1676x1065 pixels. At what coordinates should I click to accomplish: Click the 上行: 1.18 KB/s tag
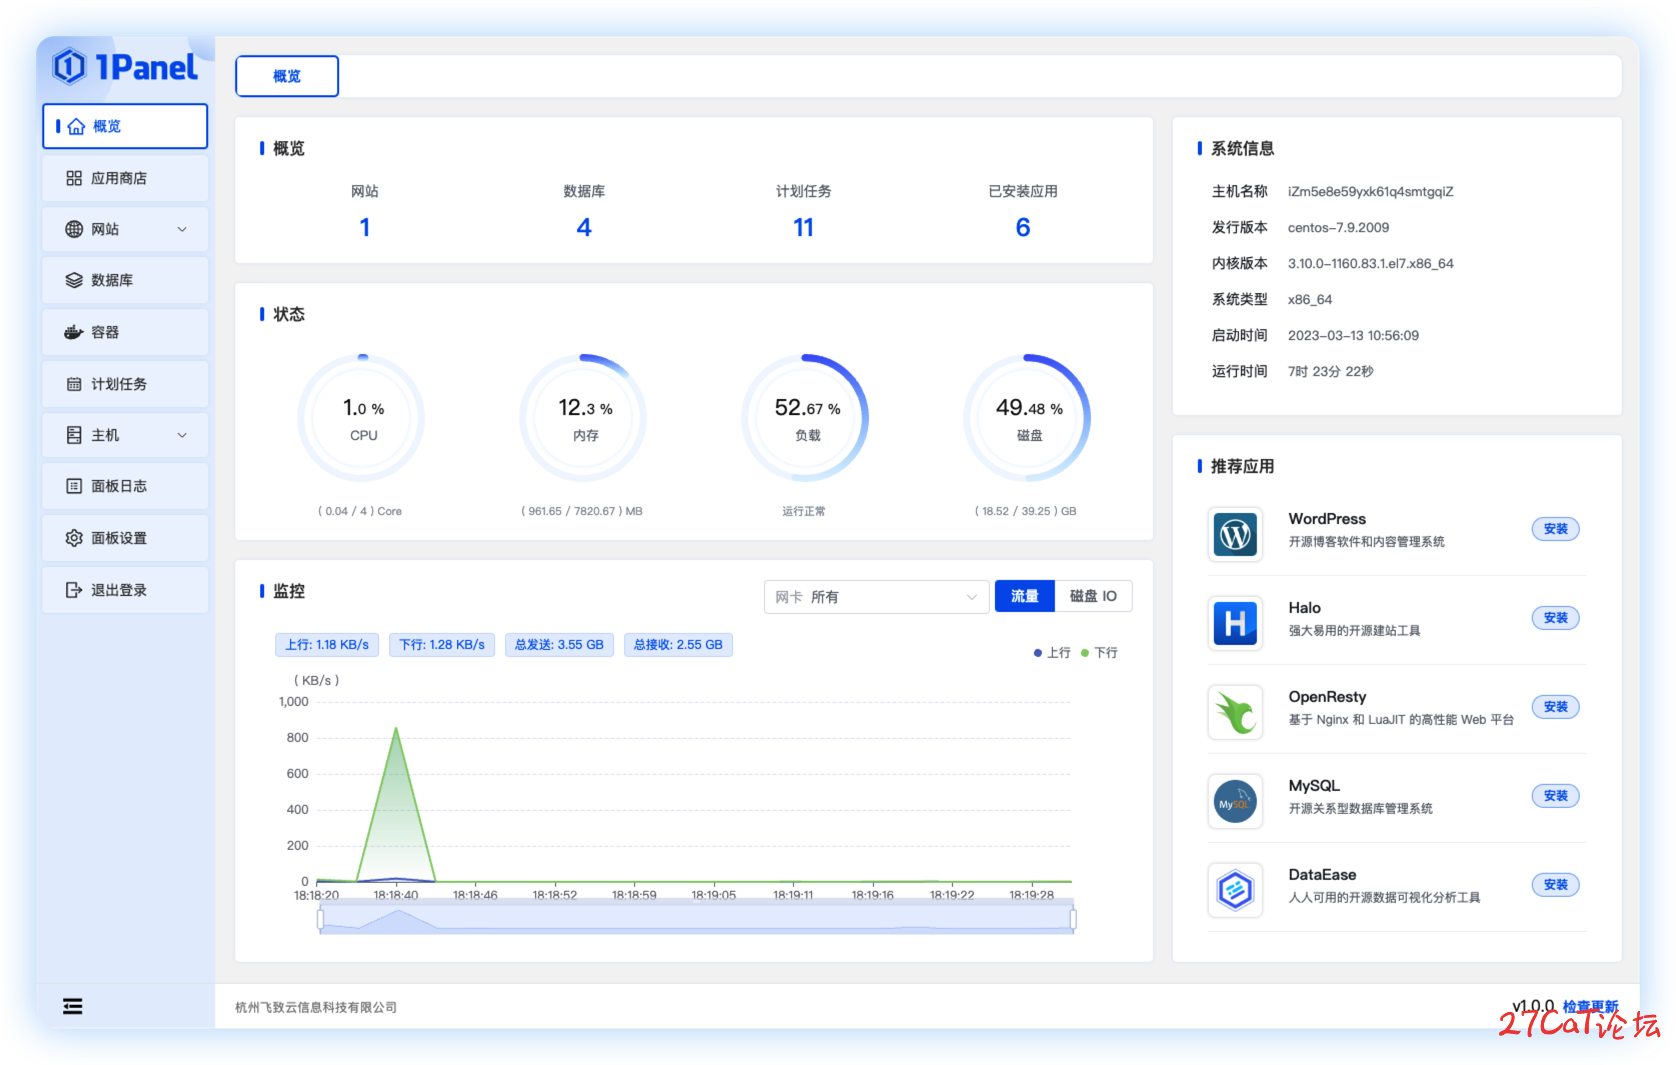[x=327, y=645]
